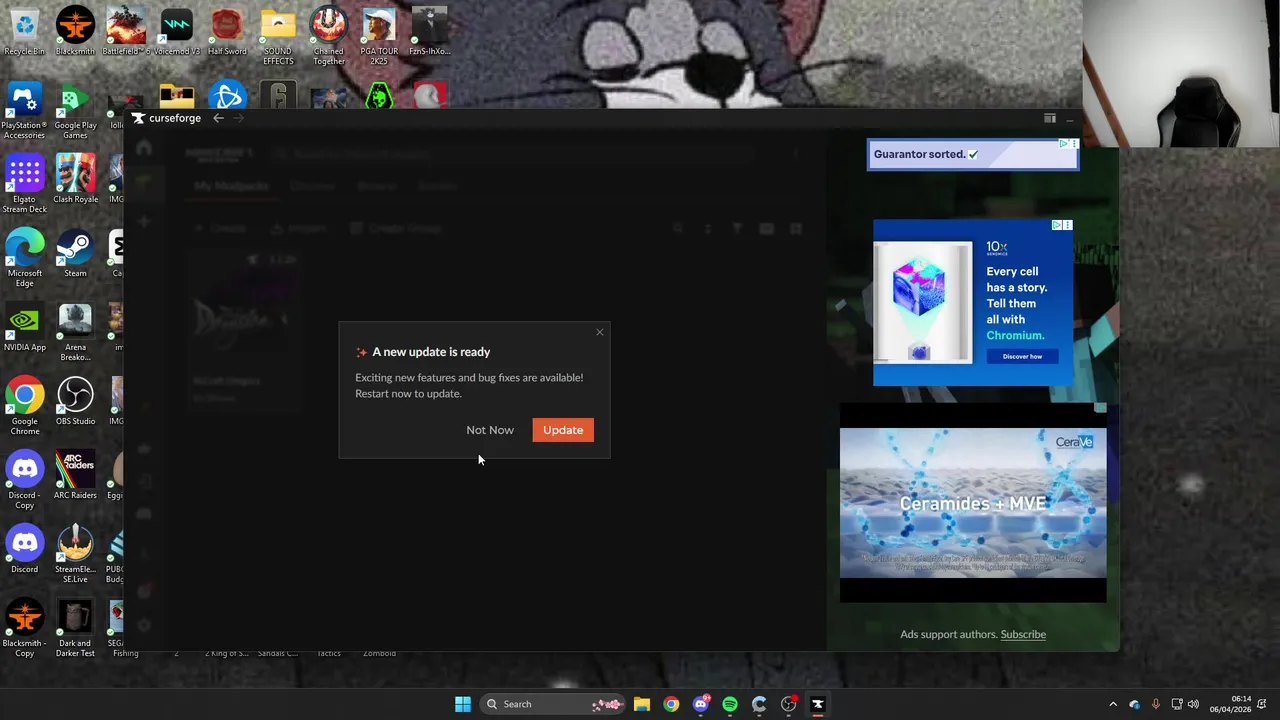The width and height of the screenshot is (1280, 720).
Task: Open Discord from the taskbar
Action: pyautogui.click(x=701, y=704)
